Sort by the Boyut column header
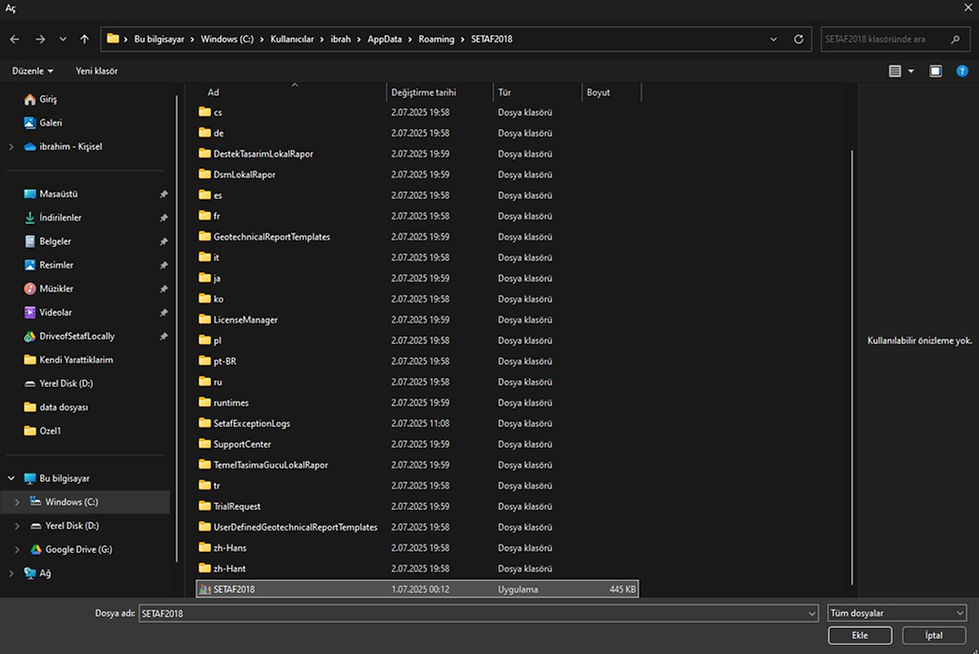 [598, 92]
